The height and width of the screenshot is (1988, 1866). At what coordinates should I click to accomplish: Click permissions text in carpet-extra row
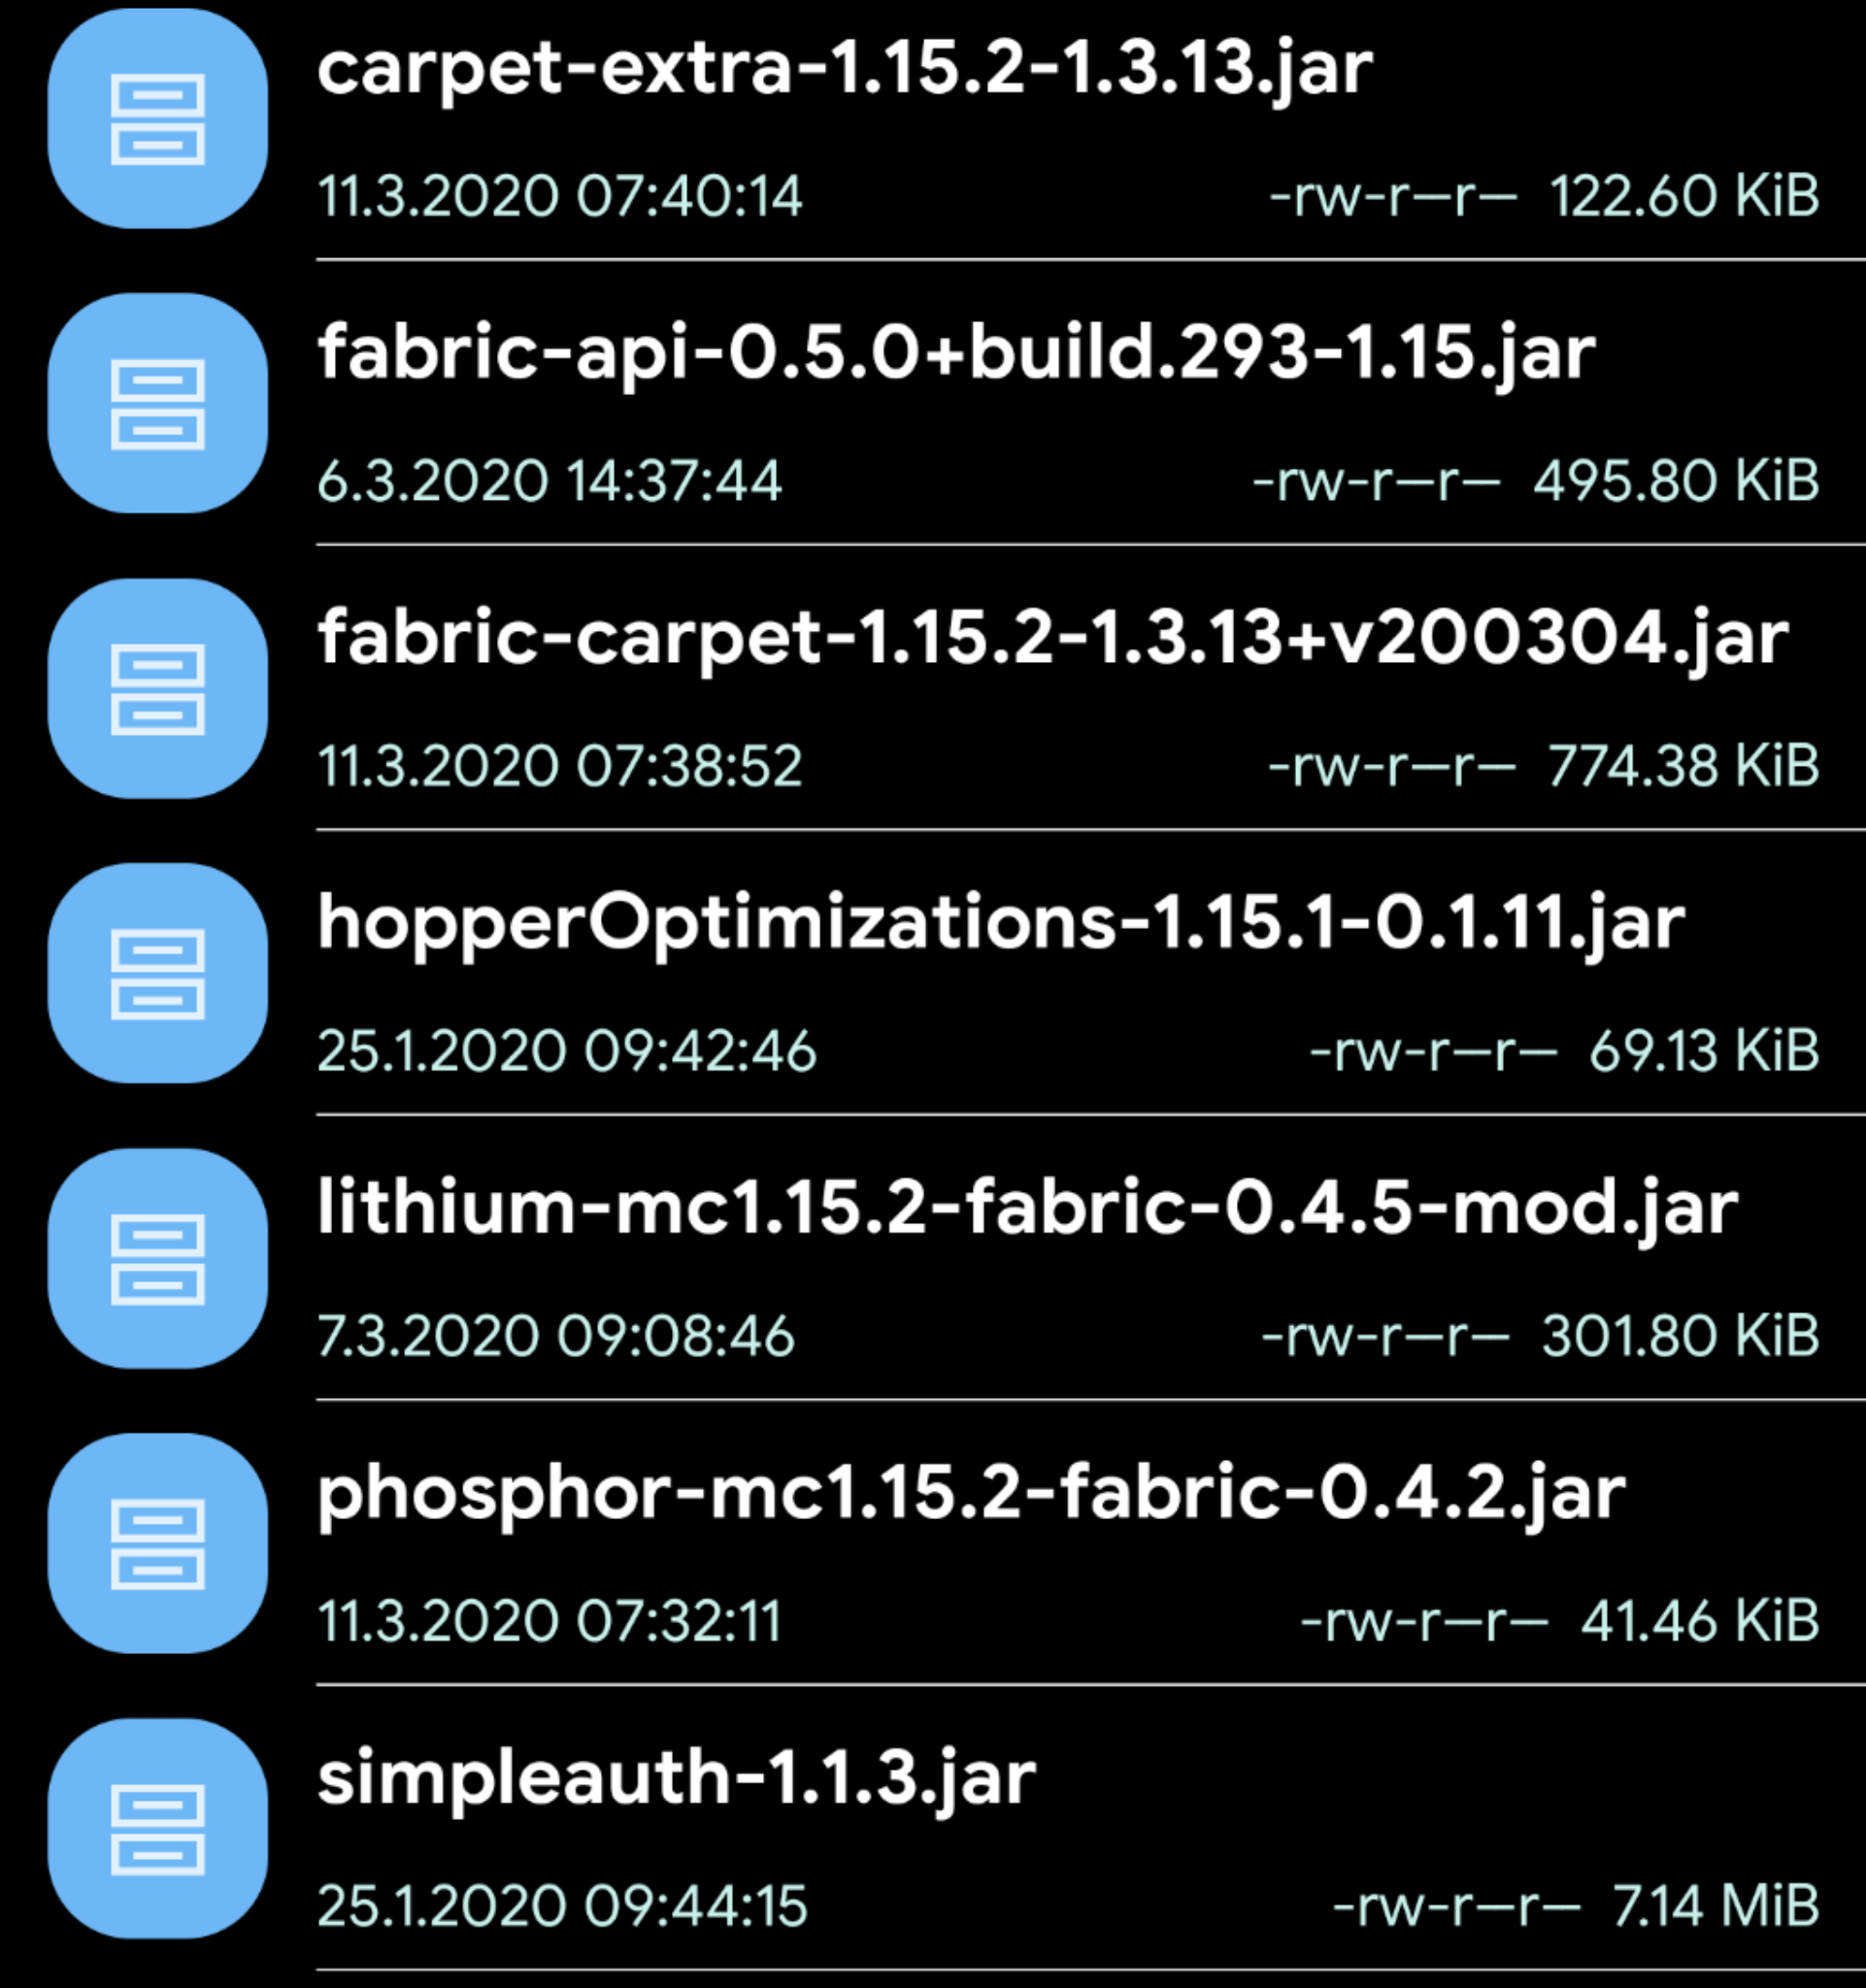click(1393, 196)
